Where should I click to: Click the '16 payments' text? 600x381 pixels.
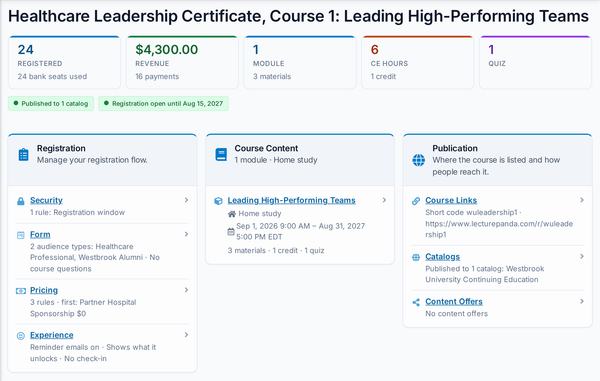tap(157, 77)
